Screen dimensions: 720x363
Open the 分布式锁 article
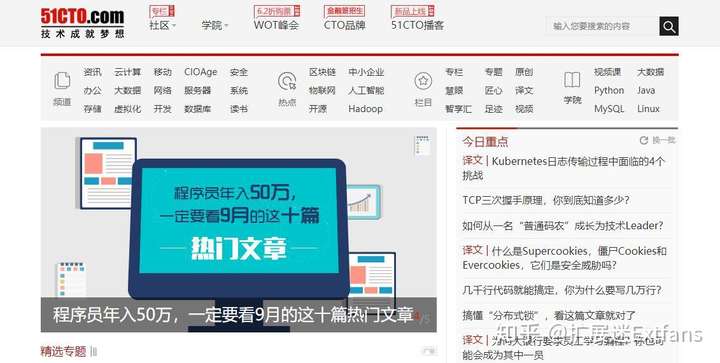pyautogui.click(x=549, y=316)
